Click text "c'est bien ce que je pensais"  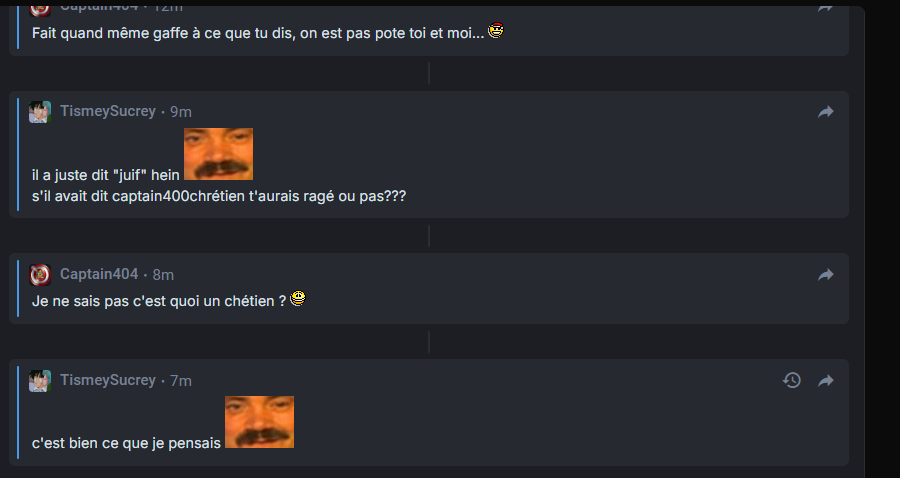tap(126, 444)
